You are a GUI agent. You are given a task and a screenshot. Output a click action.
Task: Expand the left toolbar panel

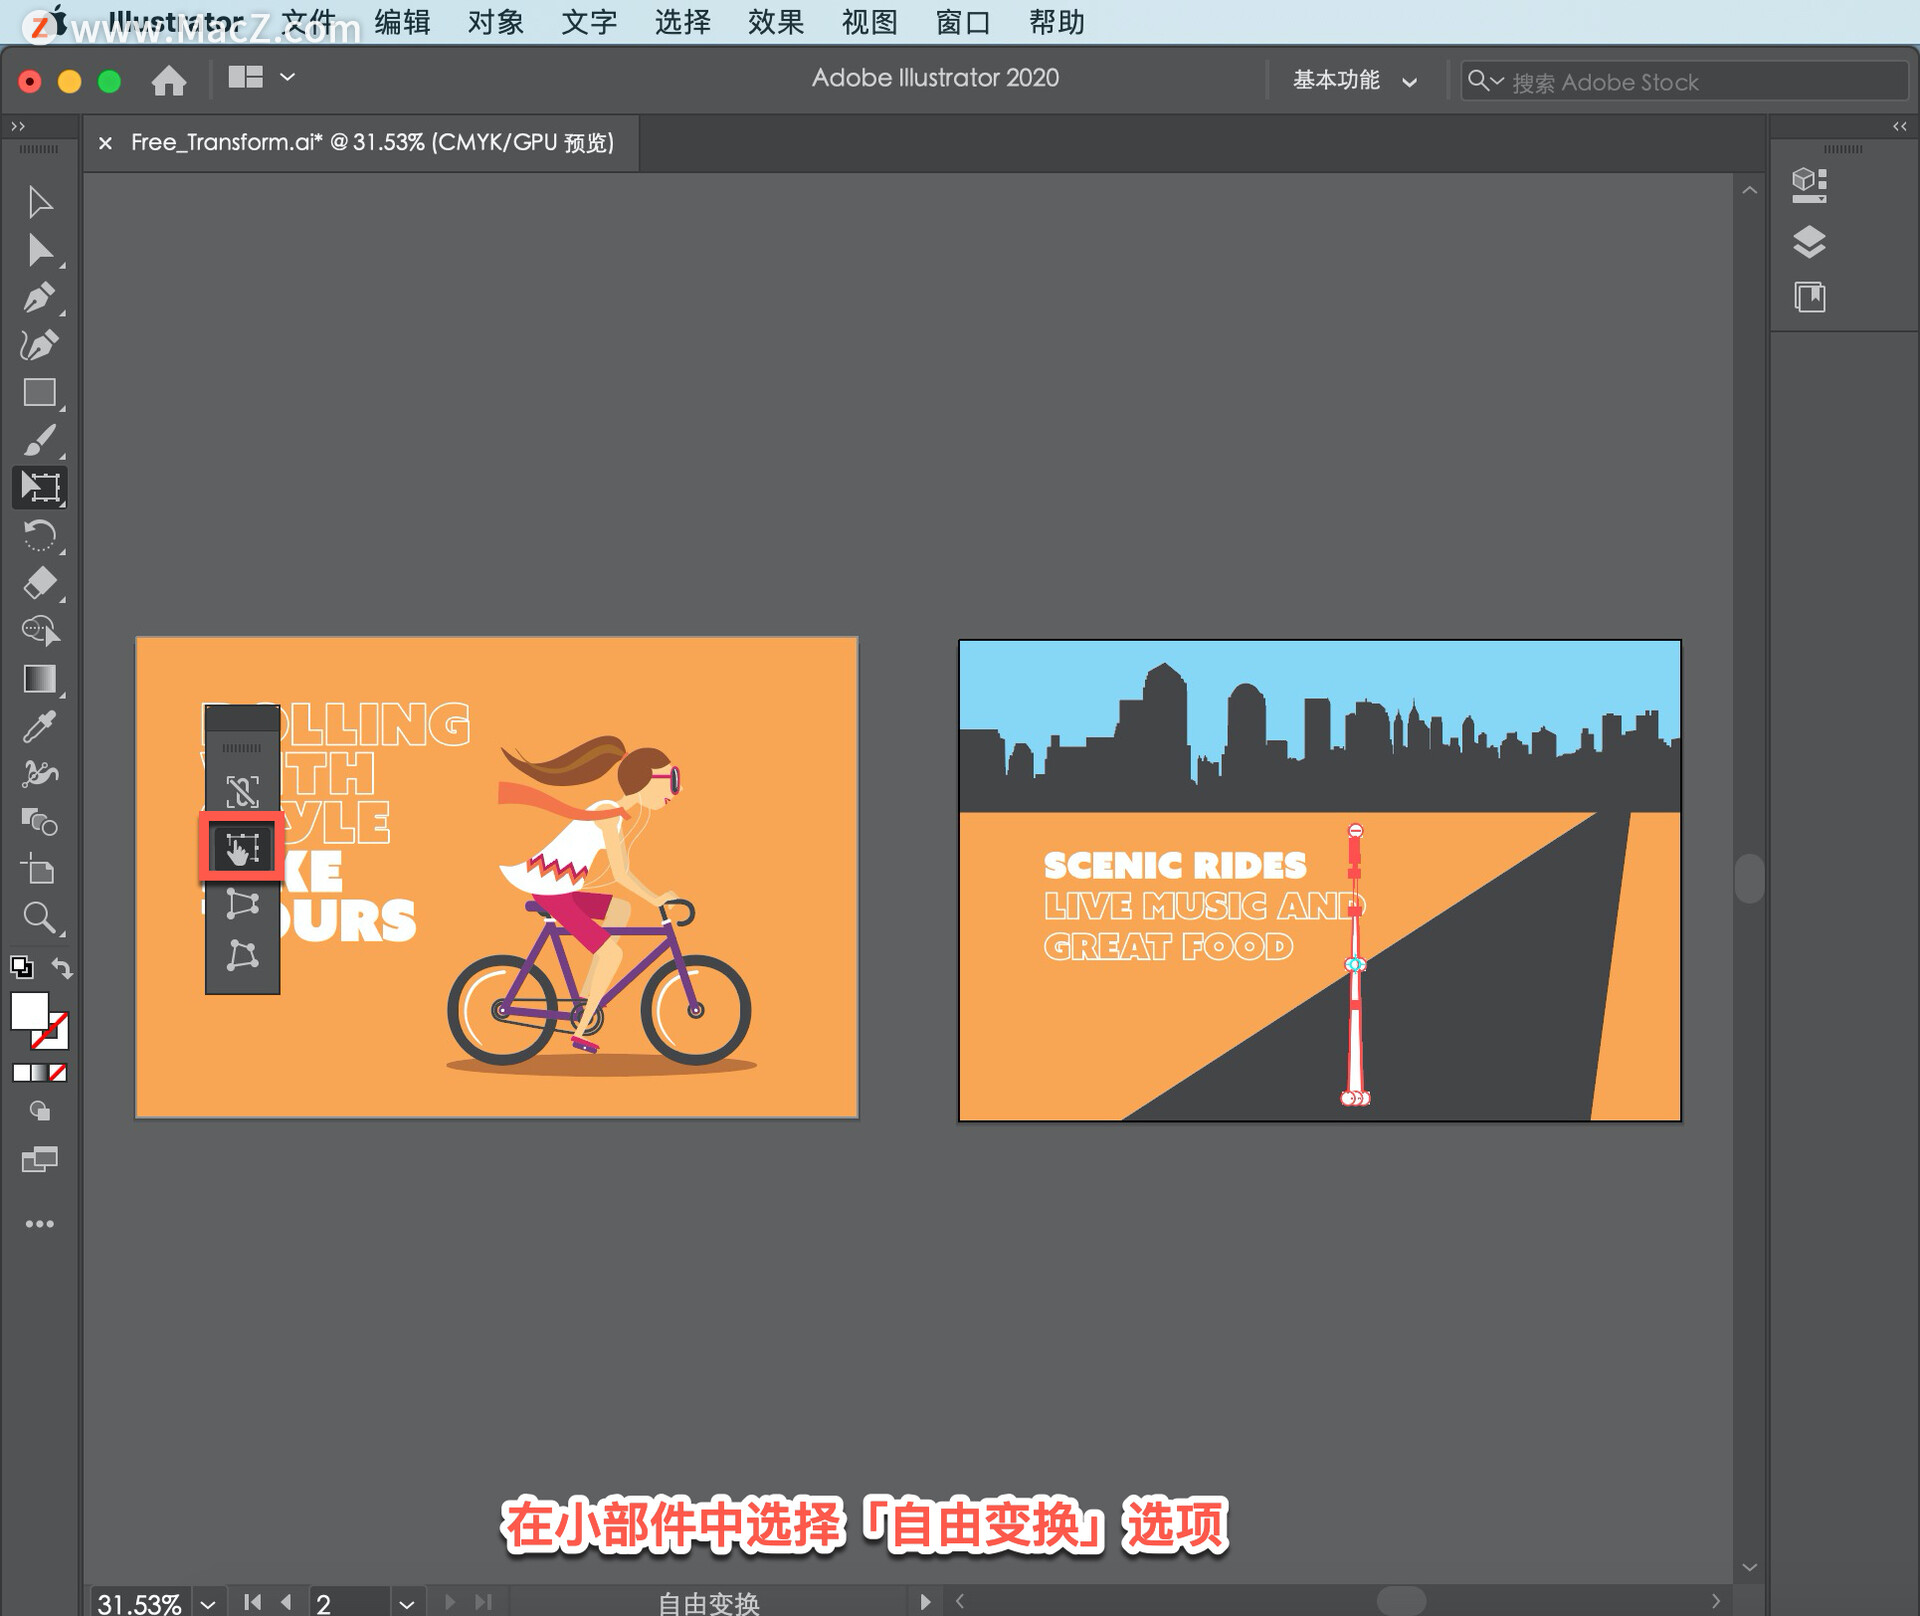pyautogui.click(x=18, y=126)
